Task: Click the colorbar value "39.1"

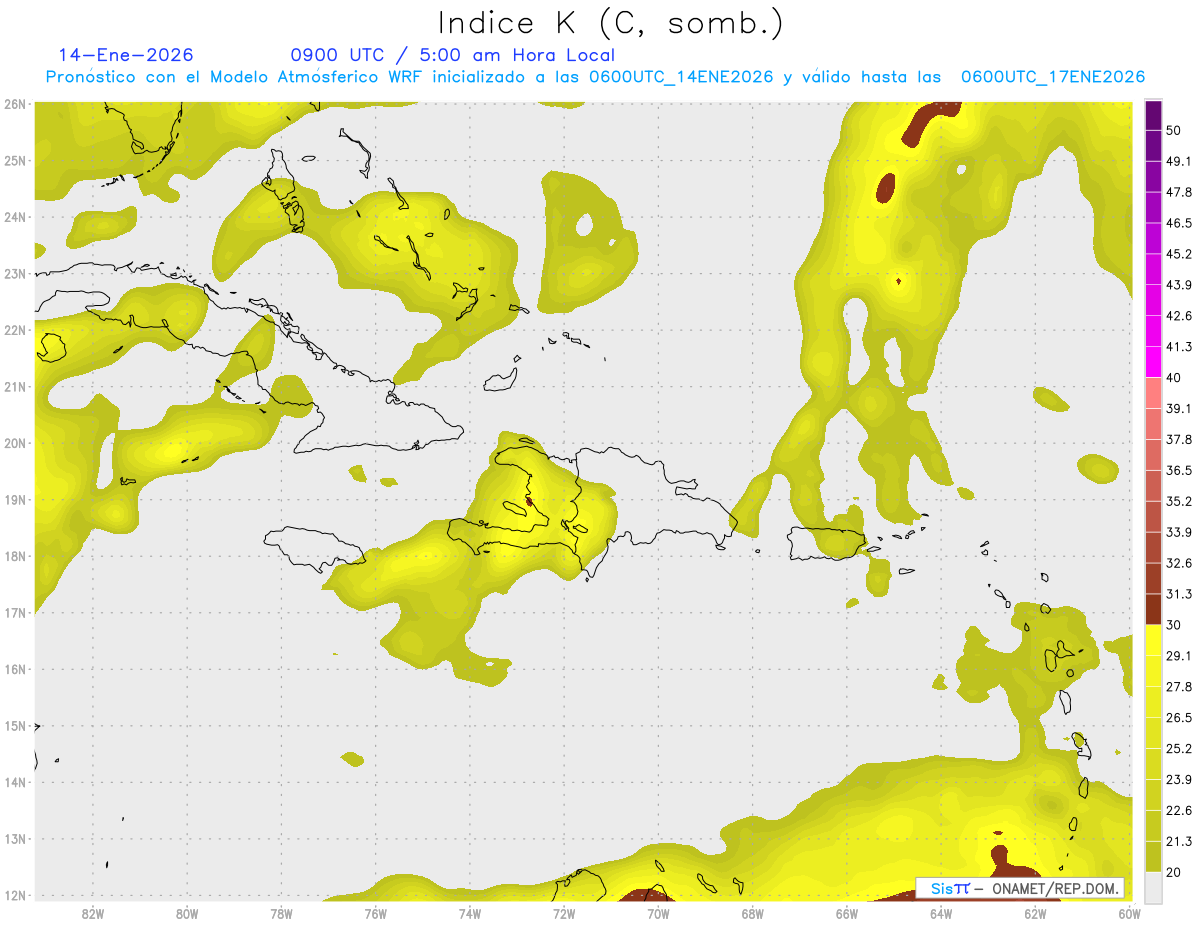Action: [x=1179, y=408]
